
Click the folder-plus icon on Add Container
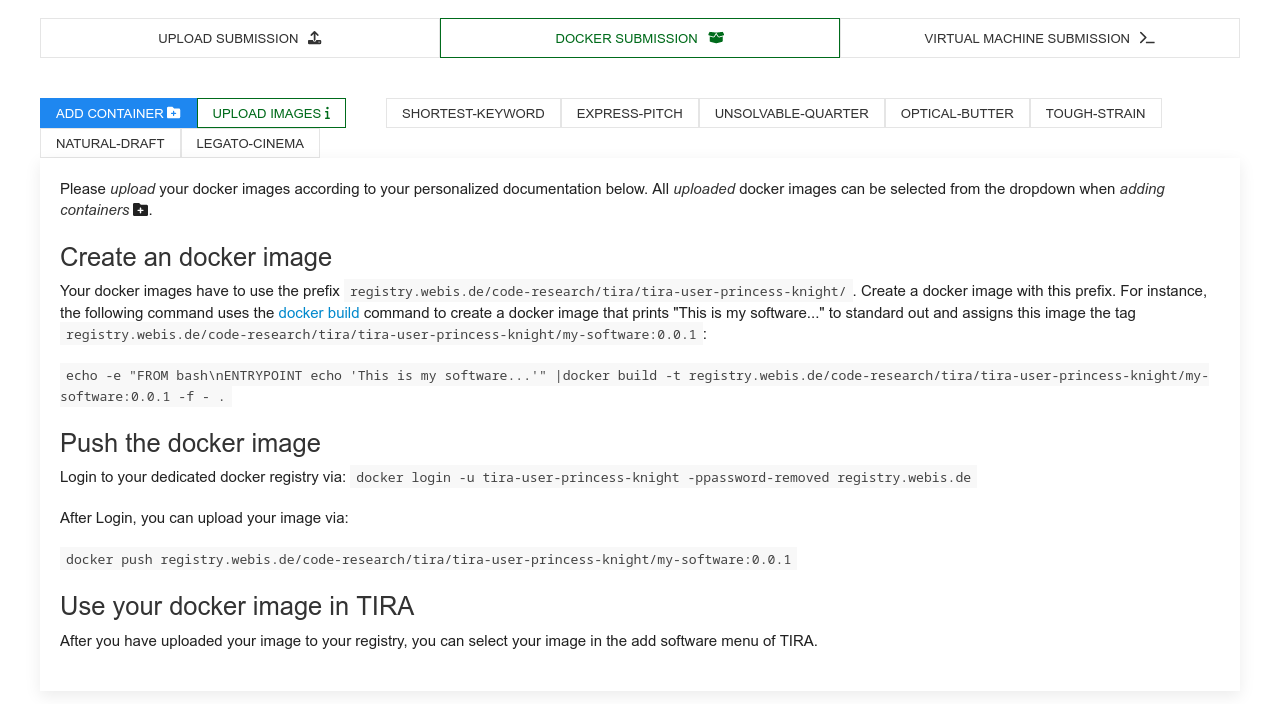[174, 113]
